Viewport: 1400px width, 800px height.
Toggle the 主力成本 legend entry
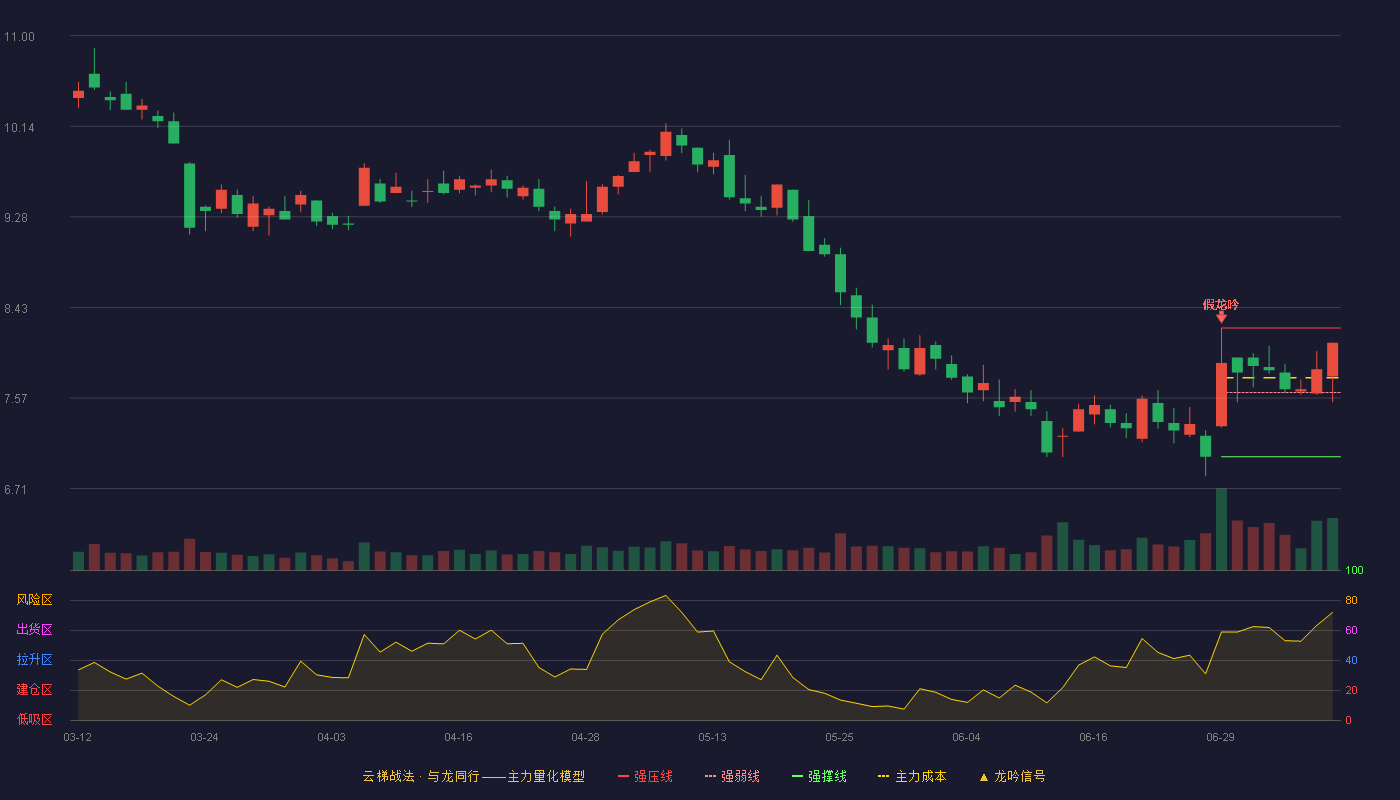click(912, 776)
